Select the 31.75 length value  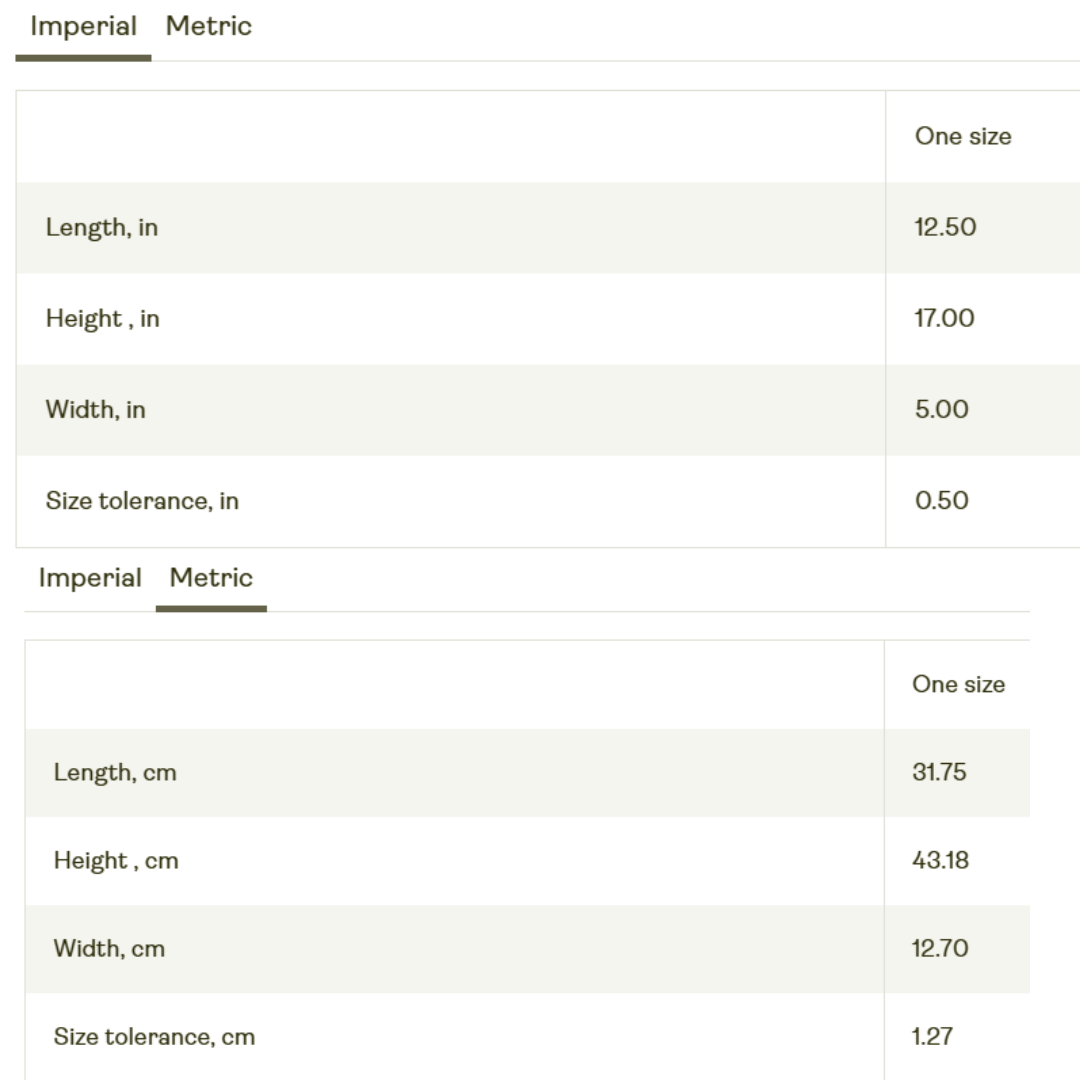point(939,772)
